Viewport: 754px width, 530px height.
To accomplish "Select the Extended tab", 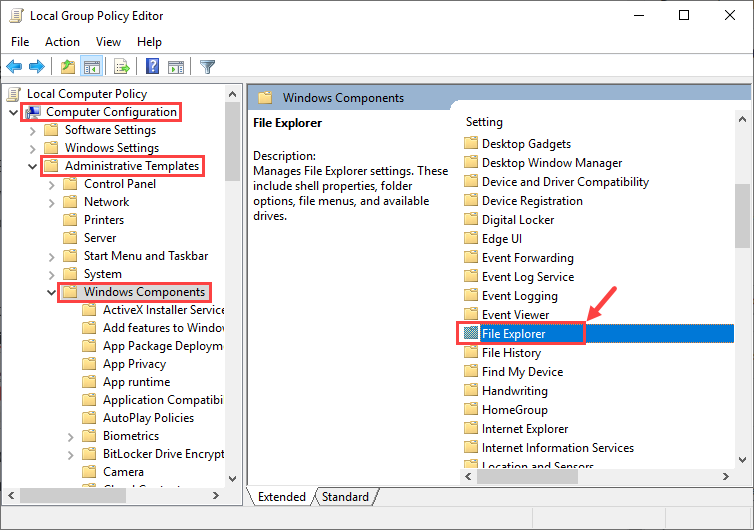I will [281, 497].
